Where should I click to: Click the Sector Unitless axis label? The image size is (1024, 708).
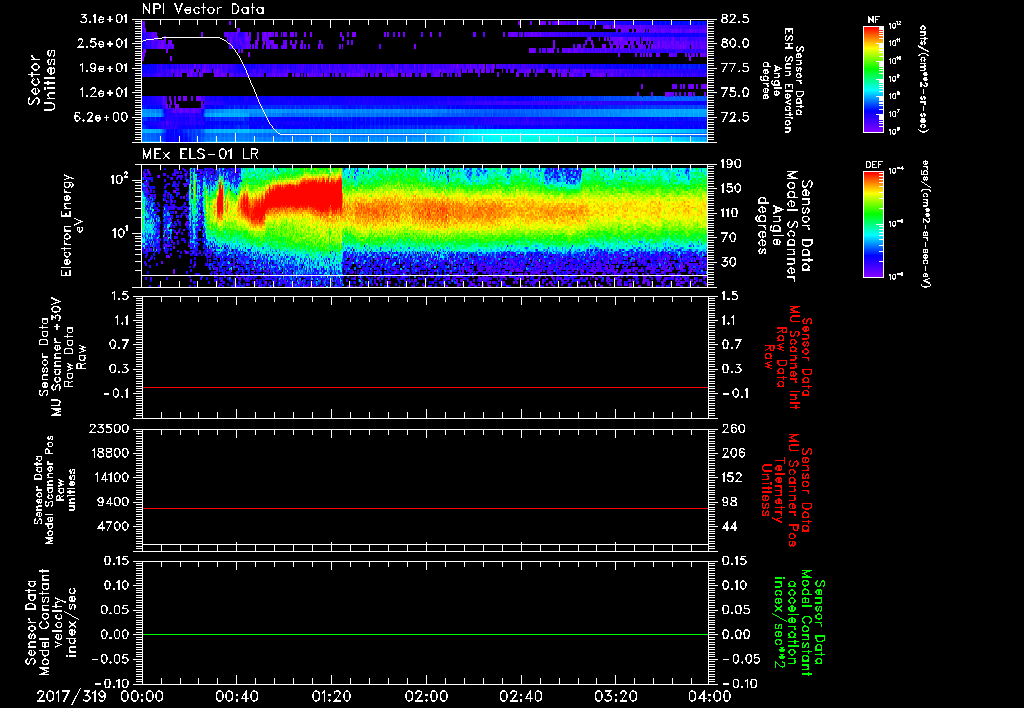point(42,80)
